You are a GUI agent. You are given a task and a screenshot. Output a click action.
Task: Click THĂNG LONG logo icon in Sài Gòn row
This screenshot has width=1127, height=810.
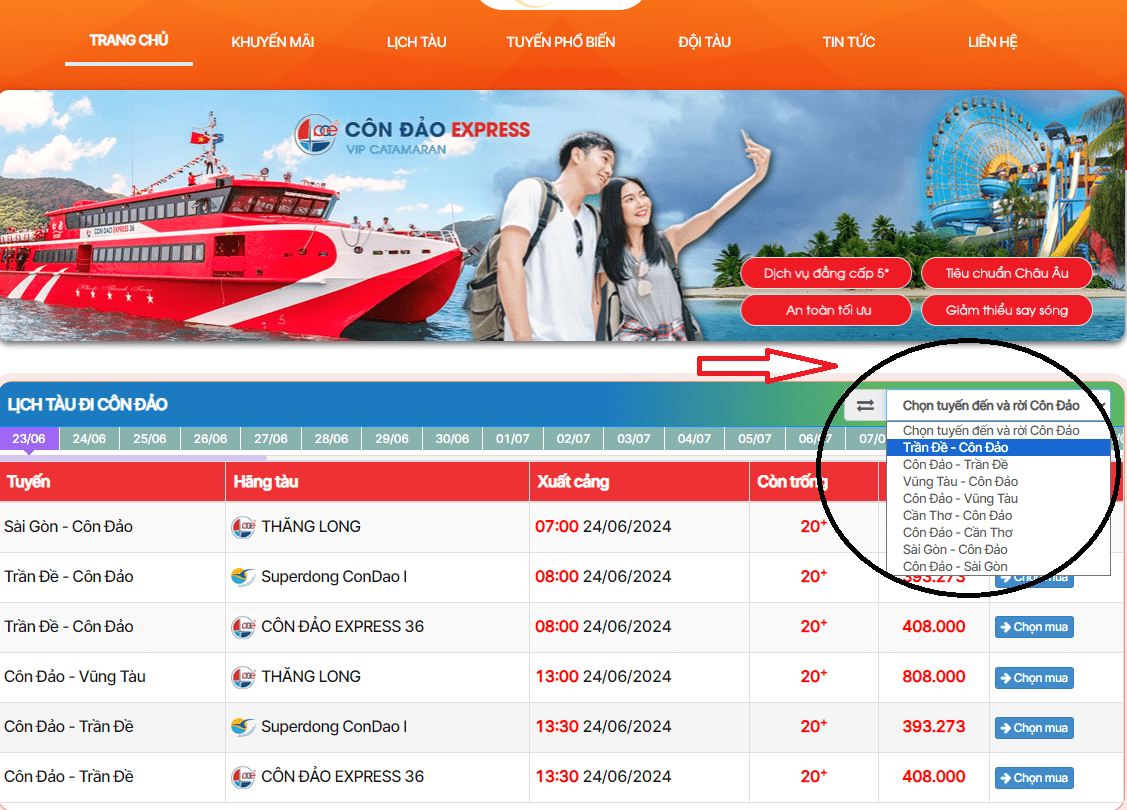[243, 527]
